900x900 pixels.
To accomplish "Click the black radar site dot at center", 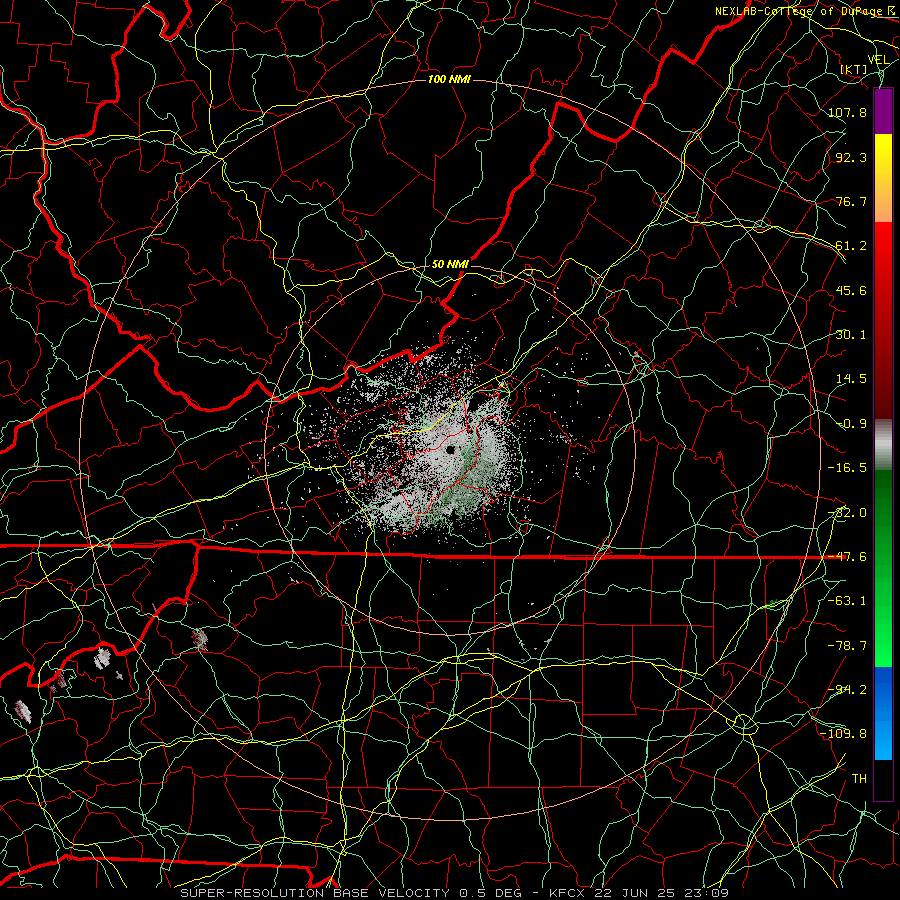I will tap(451, 450).
